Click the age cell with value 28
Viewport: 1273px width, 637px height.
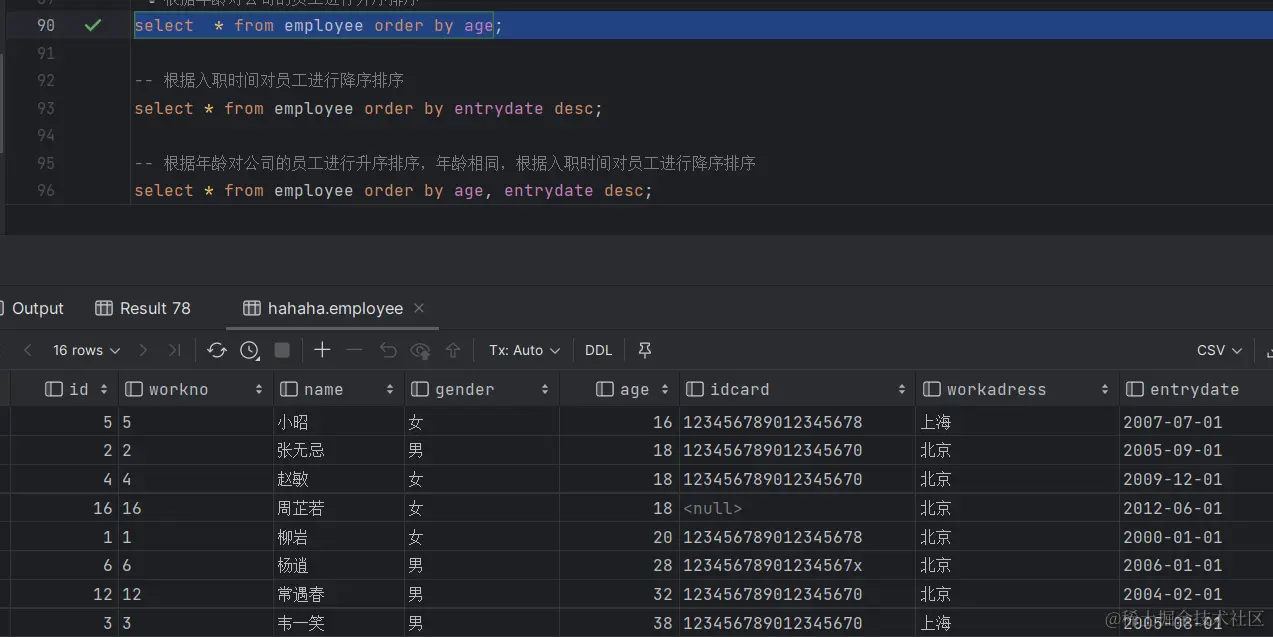618,565
